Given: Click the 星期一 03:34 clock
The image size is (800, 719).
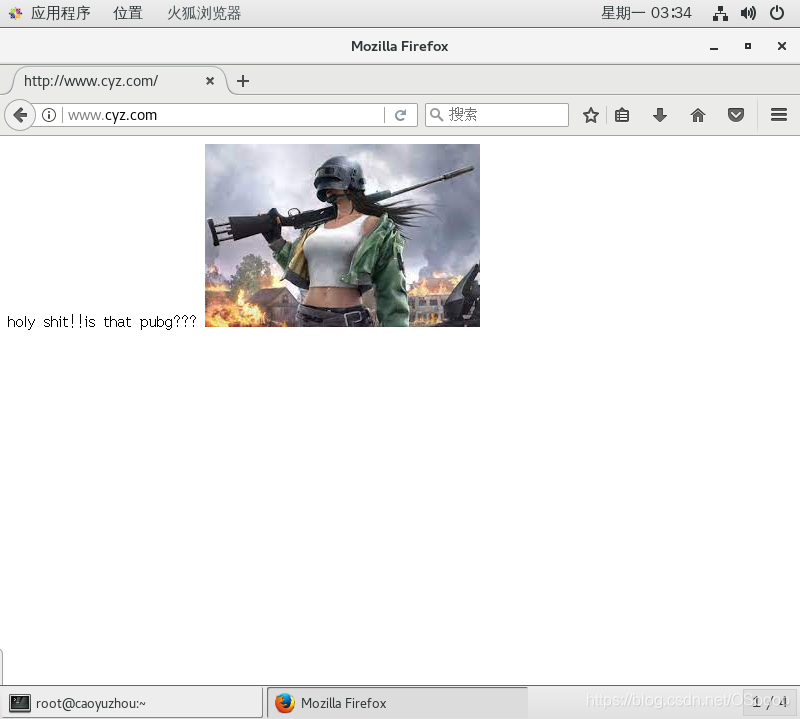Looking at the screenshot, I should point(646,13).
